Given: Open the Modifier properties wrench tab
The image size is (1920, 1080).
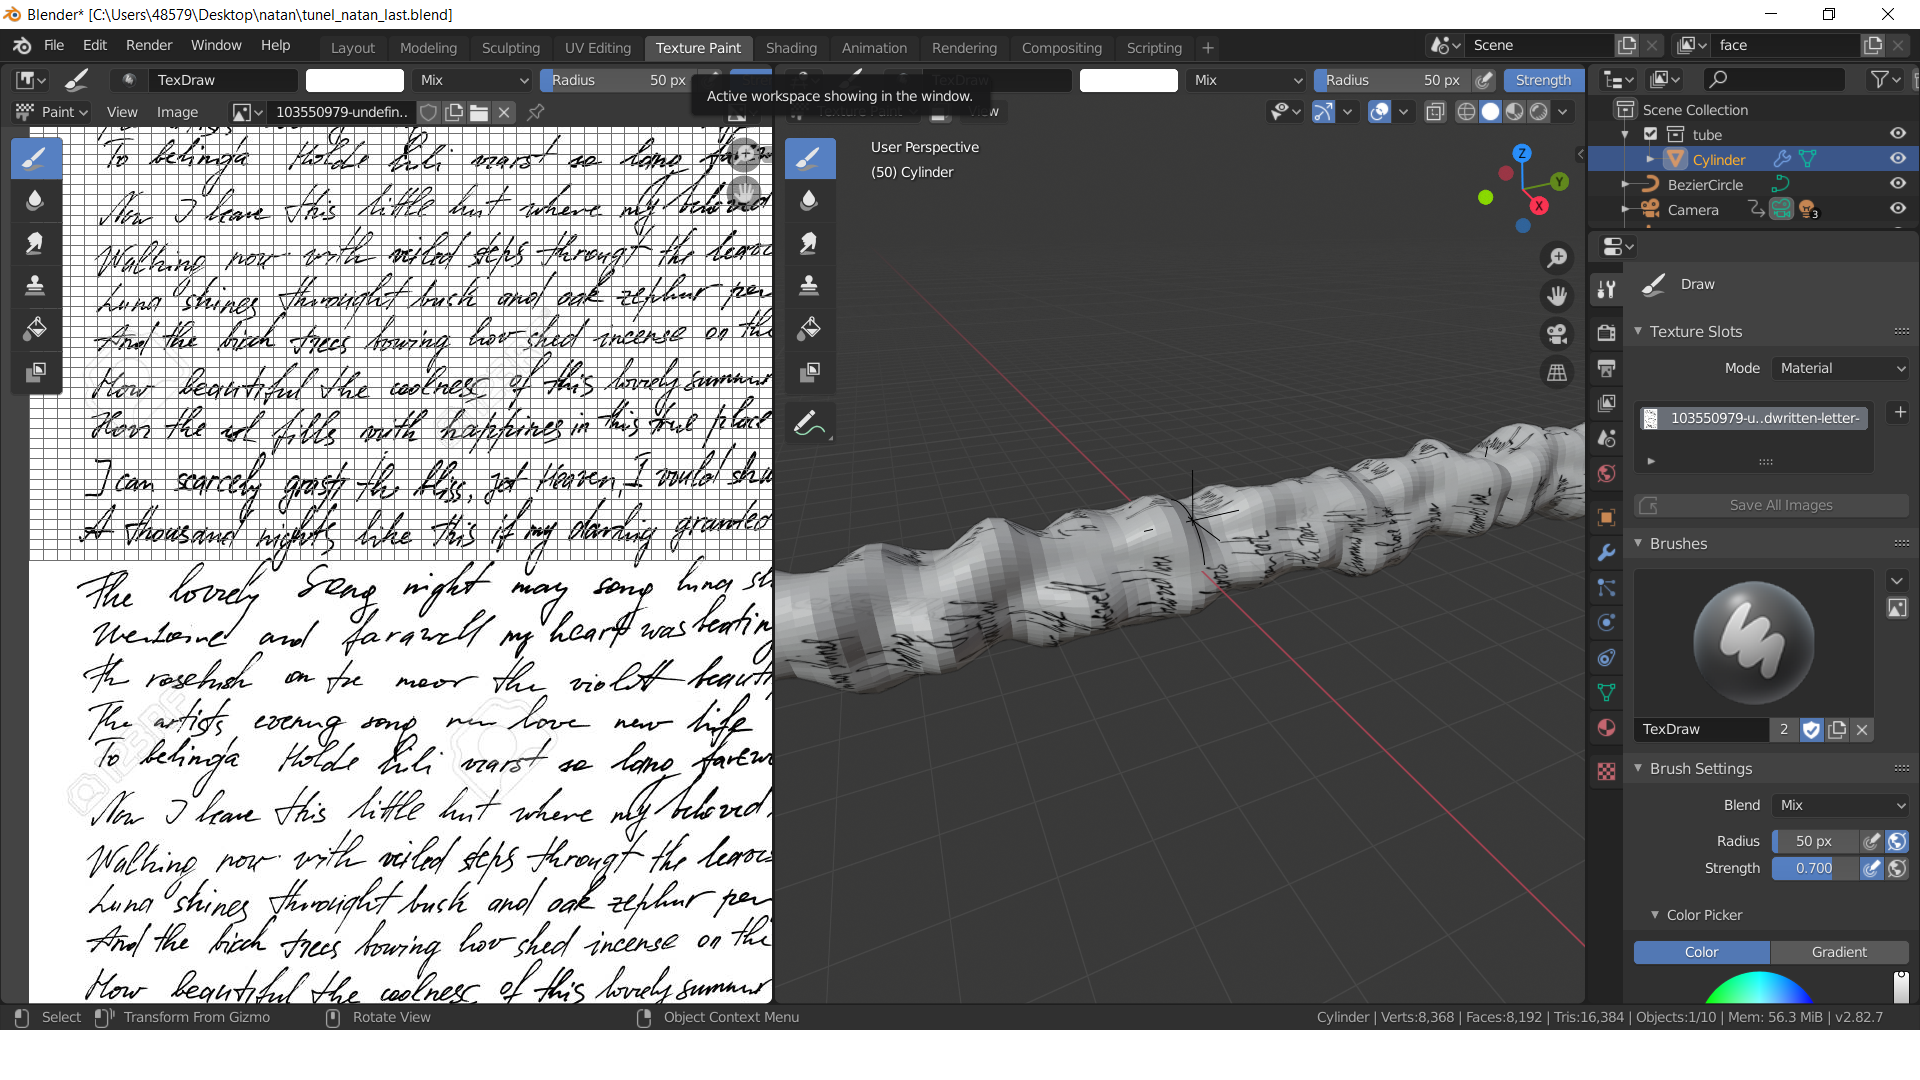Looking at the screenshot, I should coord(1607,552).
